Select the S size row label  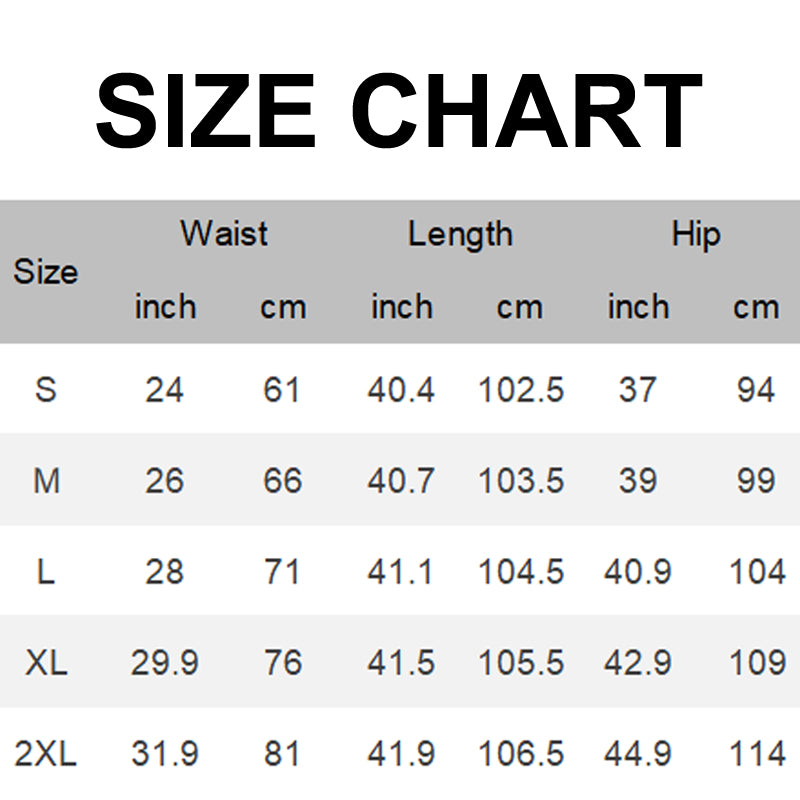point(46,389)
